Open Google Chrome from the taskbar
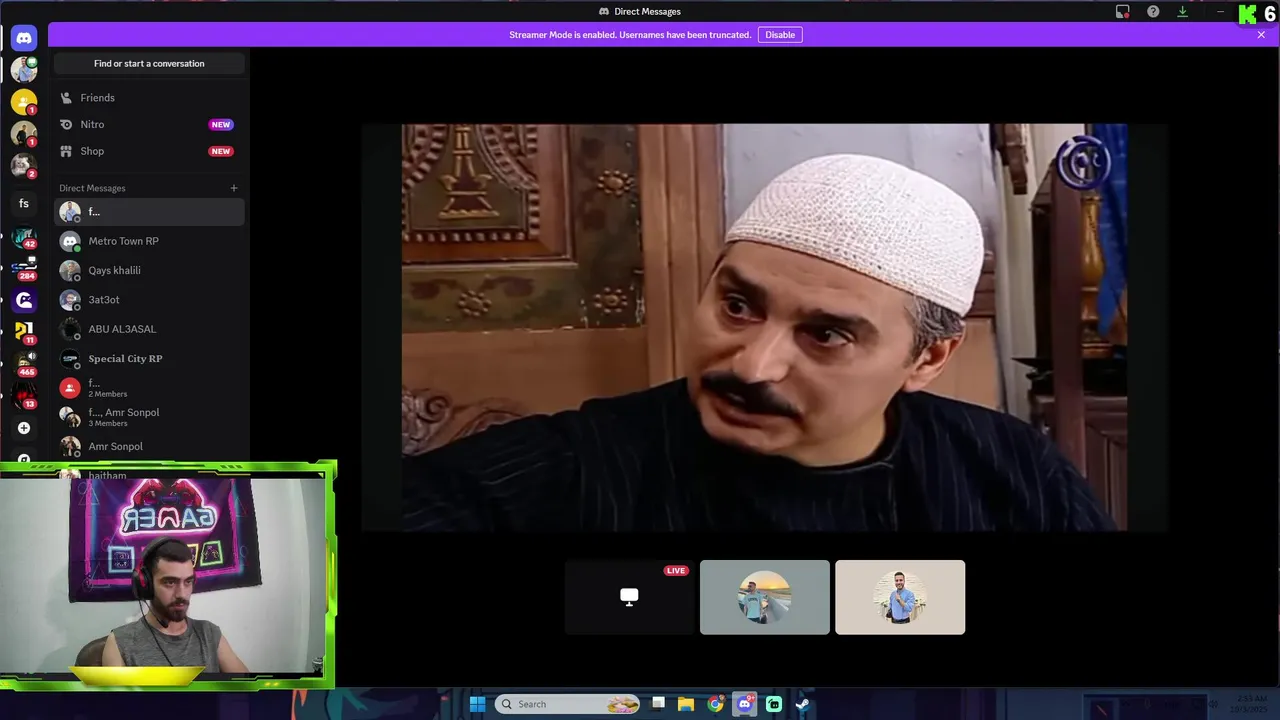This screenshot has height=720, width=1280. click(x=715, y=704)
